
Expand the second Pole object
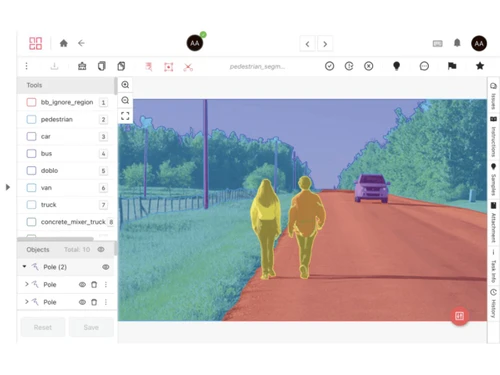[27, 302]
